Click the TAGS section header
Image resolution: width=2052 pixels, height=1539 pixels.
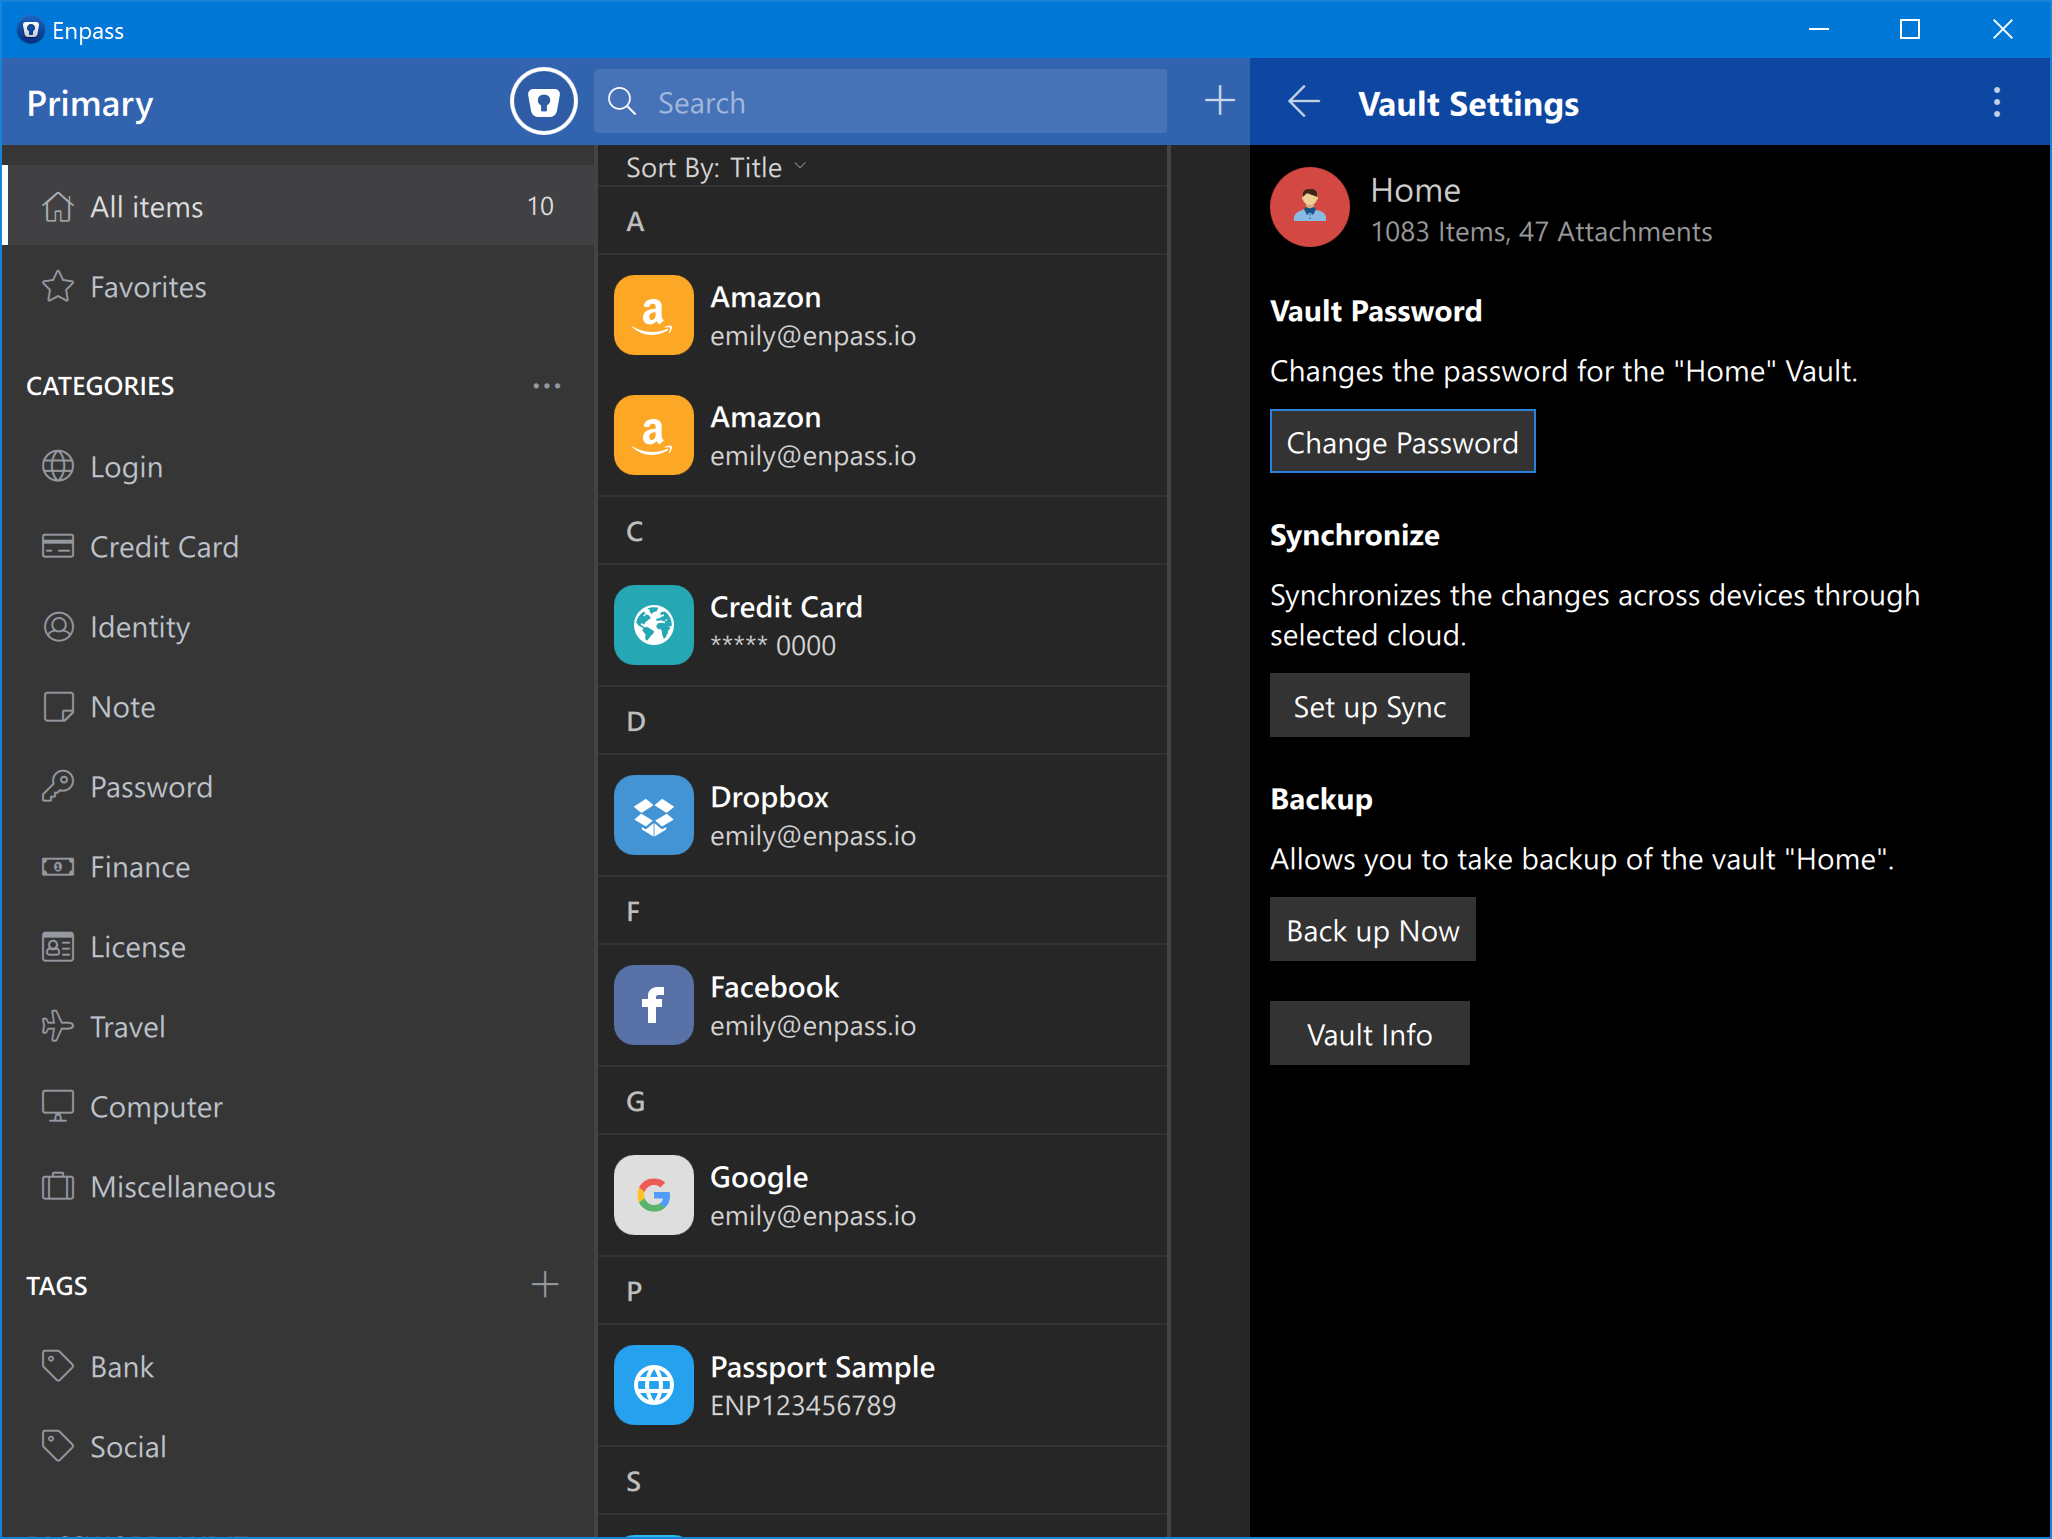pyautogui.click(x=57, y=1286)
